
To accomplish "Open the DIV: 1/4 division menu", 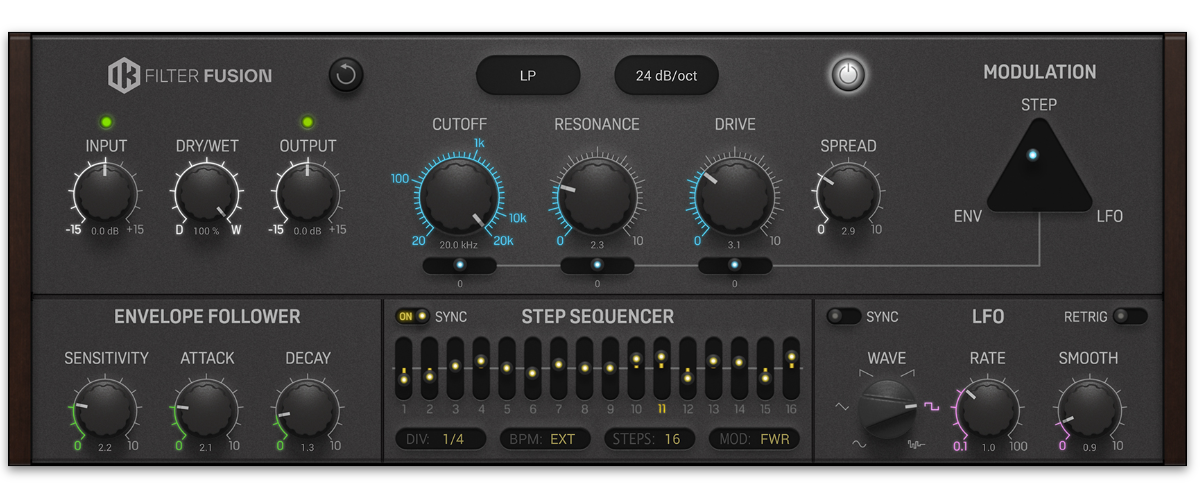I will 440,438.
